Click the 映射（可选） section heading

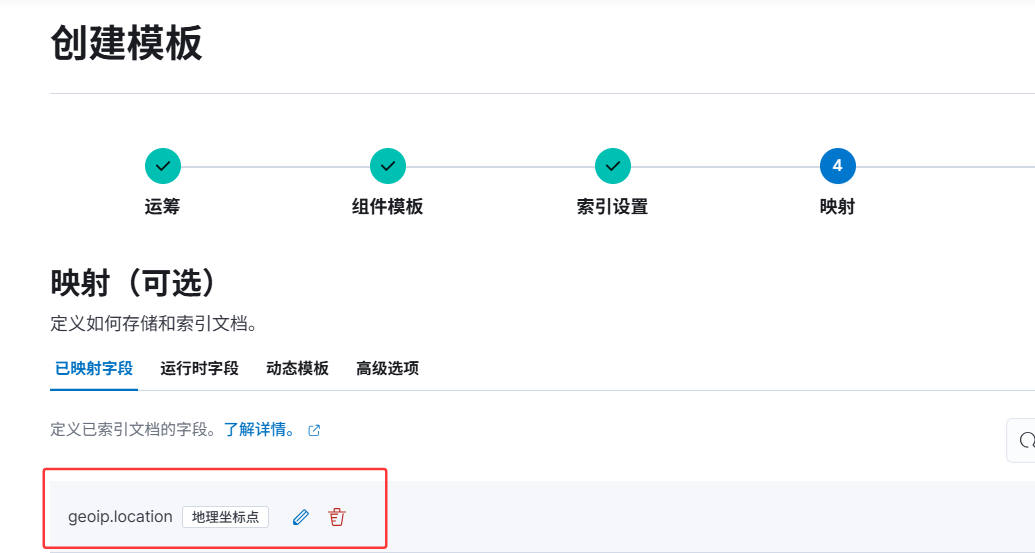pyautogui.click(x=133, y=283)
